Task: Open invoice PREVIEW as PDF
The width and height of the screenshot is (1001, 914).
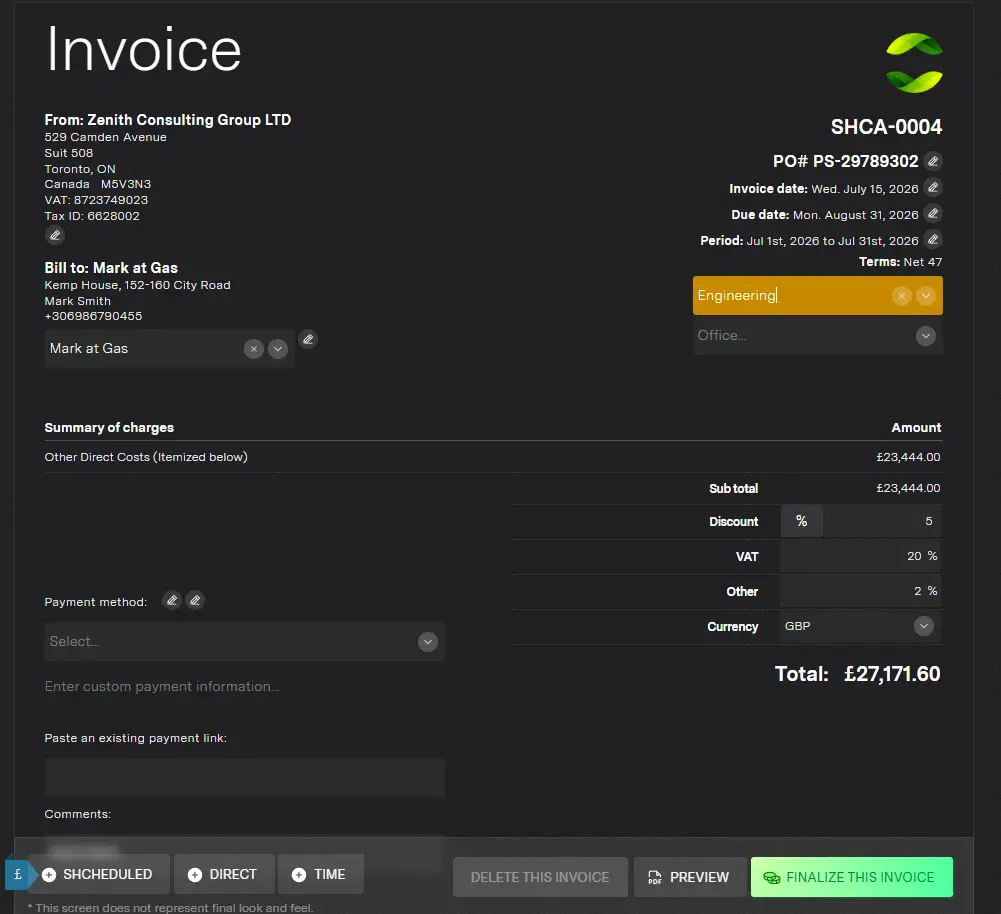Action: coord(690,878)
